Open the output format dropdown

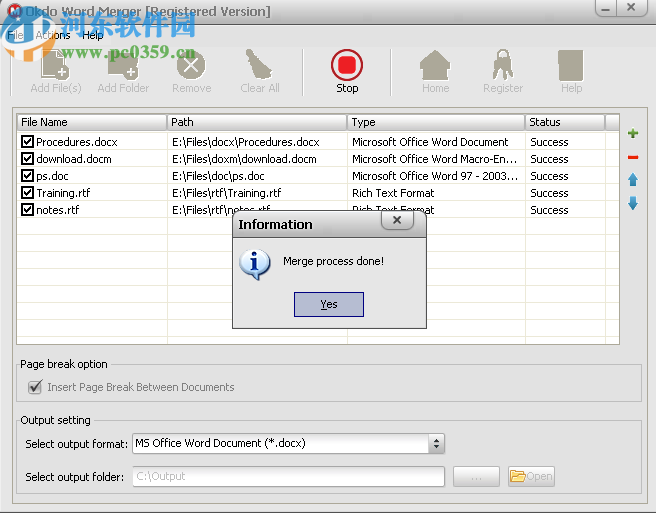[436, 444]
